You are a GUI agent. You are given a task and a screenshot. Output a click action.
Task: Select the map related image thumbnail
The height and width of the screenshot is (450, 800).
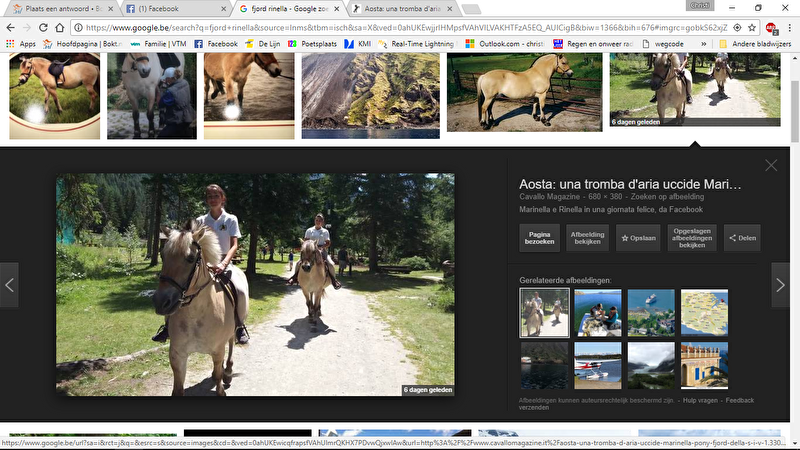(x=704, y=312)
